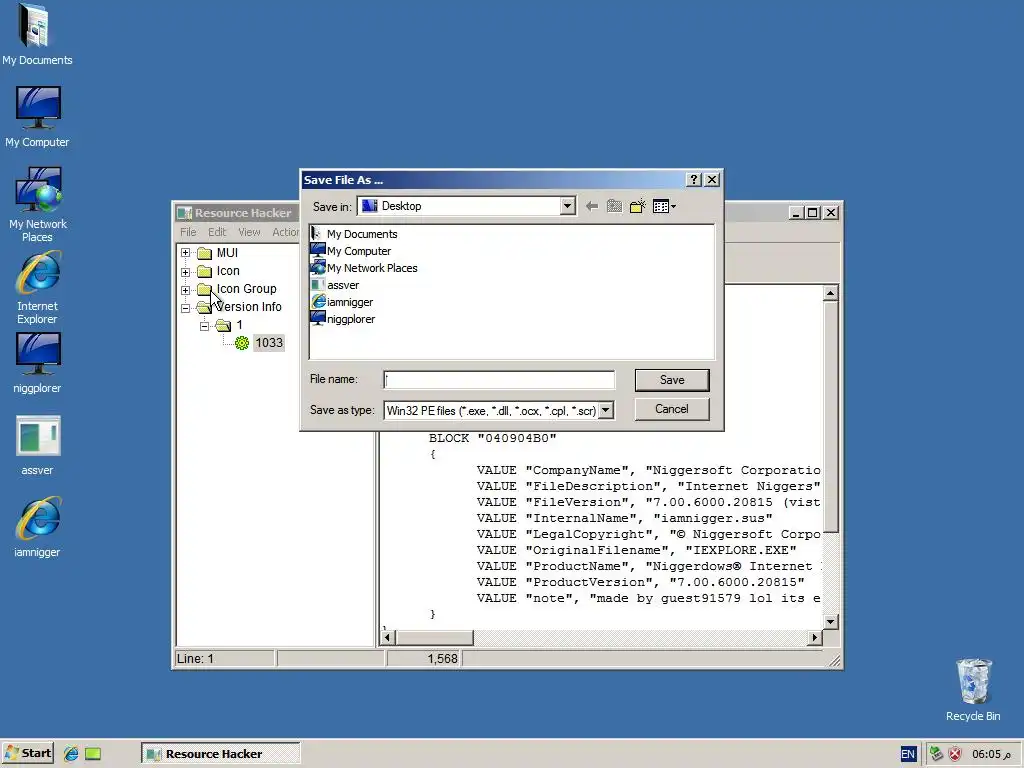Select the Recycle Bin desktop icon
Image resolution: width=1024 pixels, height=768 pixels.
[973, 690]
